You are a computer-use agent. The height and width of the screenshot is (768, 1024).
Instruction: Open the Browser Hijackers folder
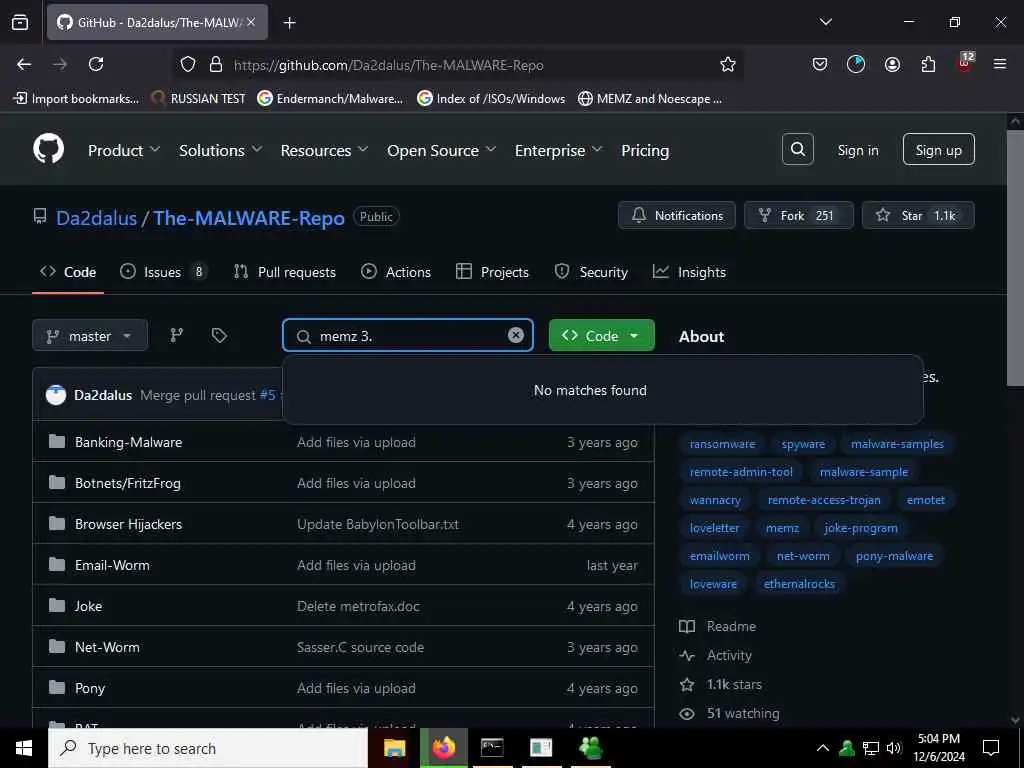(x=128, y=524)
